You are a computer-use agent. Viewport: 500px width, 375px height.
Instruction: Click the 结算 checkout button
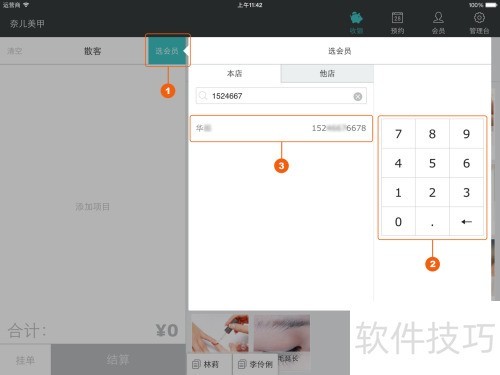118,360
